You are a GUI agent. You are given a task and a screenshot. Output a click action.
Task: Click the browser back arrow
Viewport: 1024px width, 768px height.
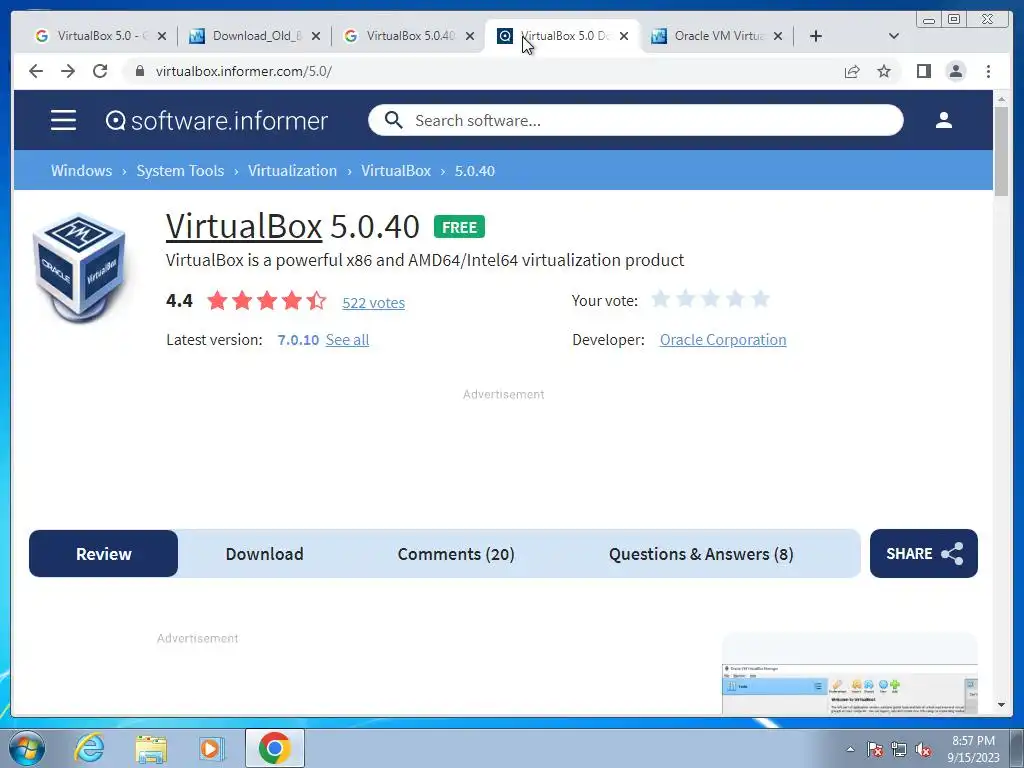pos(36,71)
